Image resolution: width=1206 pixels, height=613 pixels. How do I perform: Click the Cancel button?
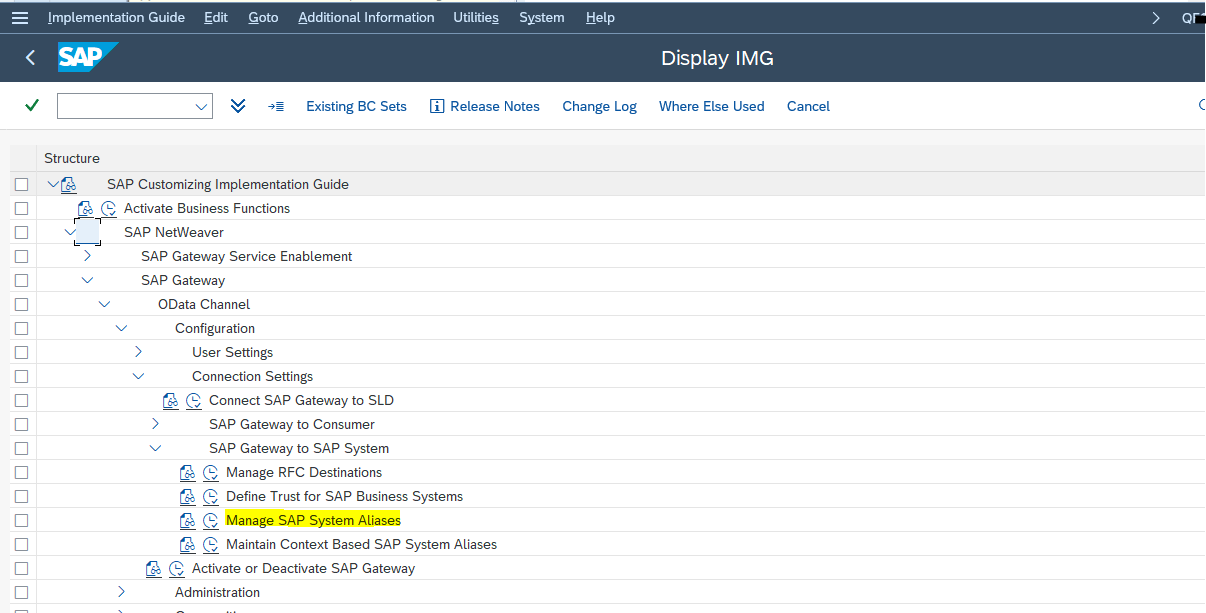(x=808, y=106)
